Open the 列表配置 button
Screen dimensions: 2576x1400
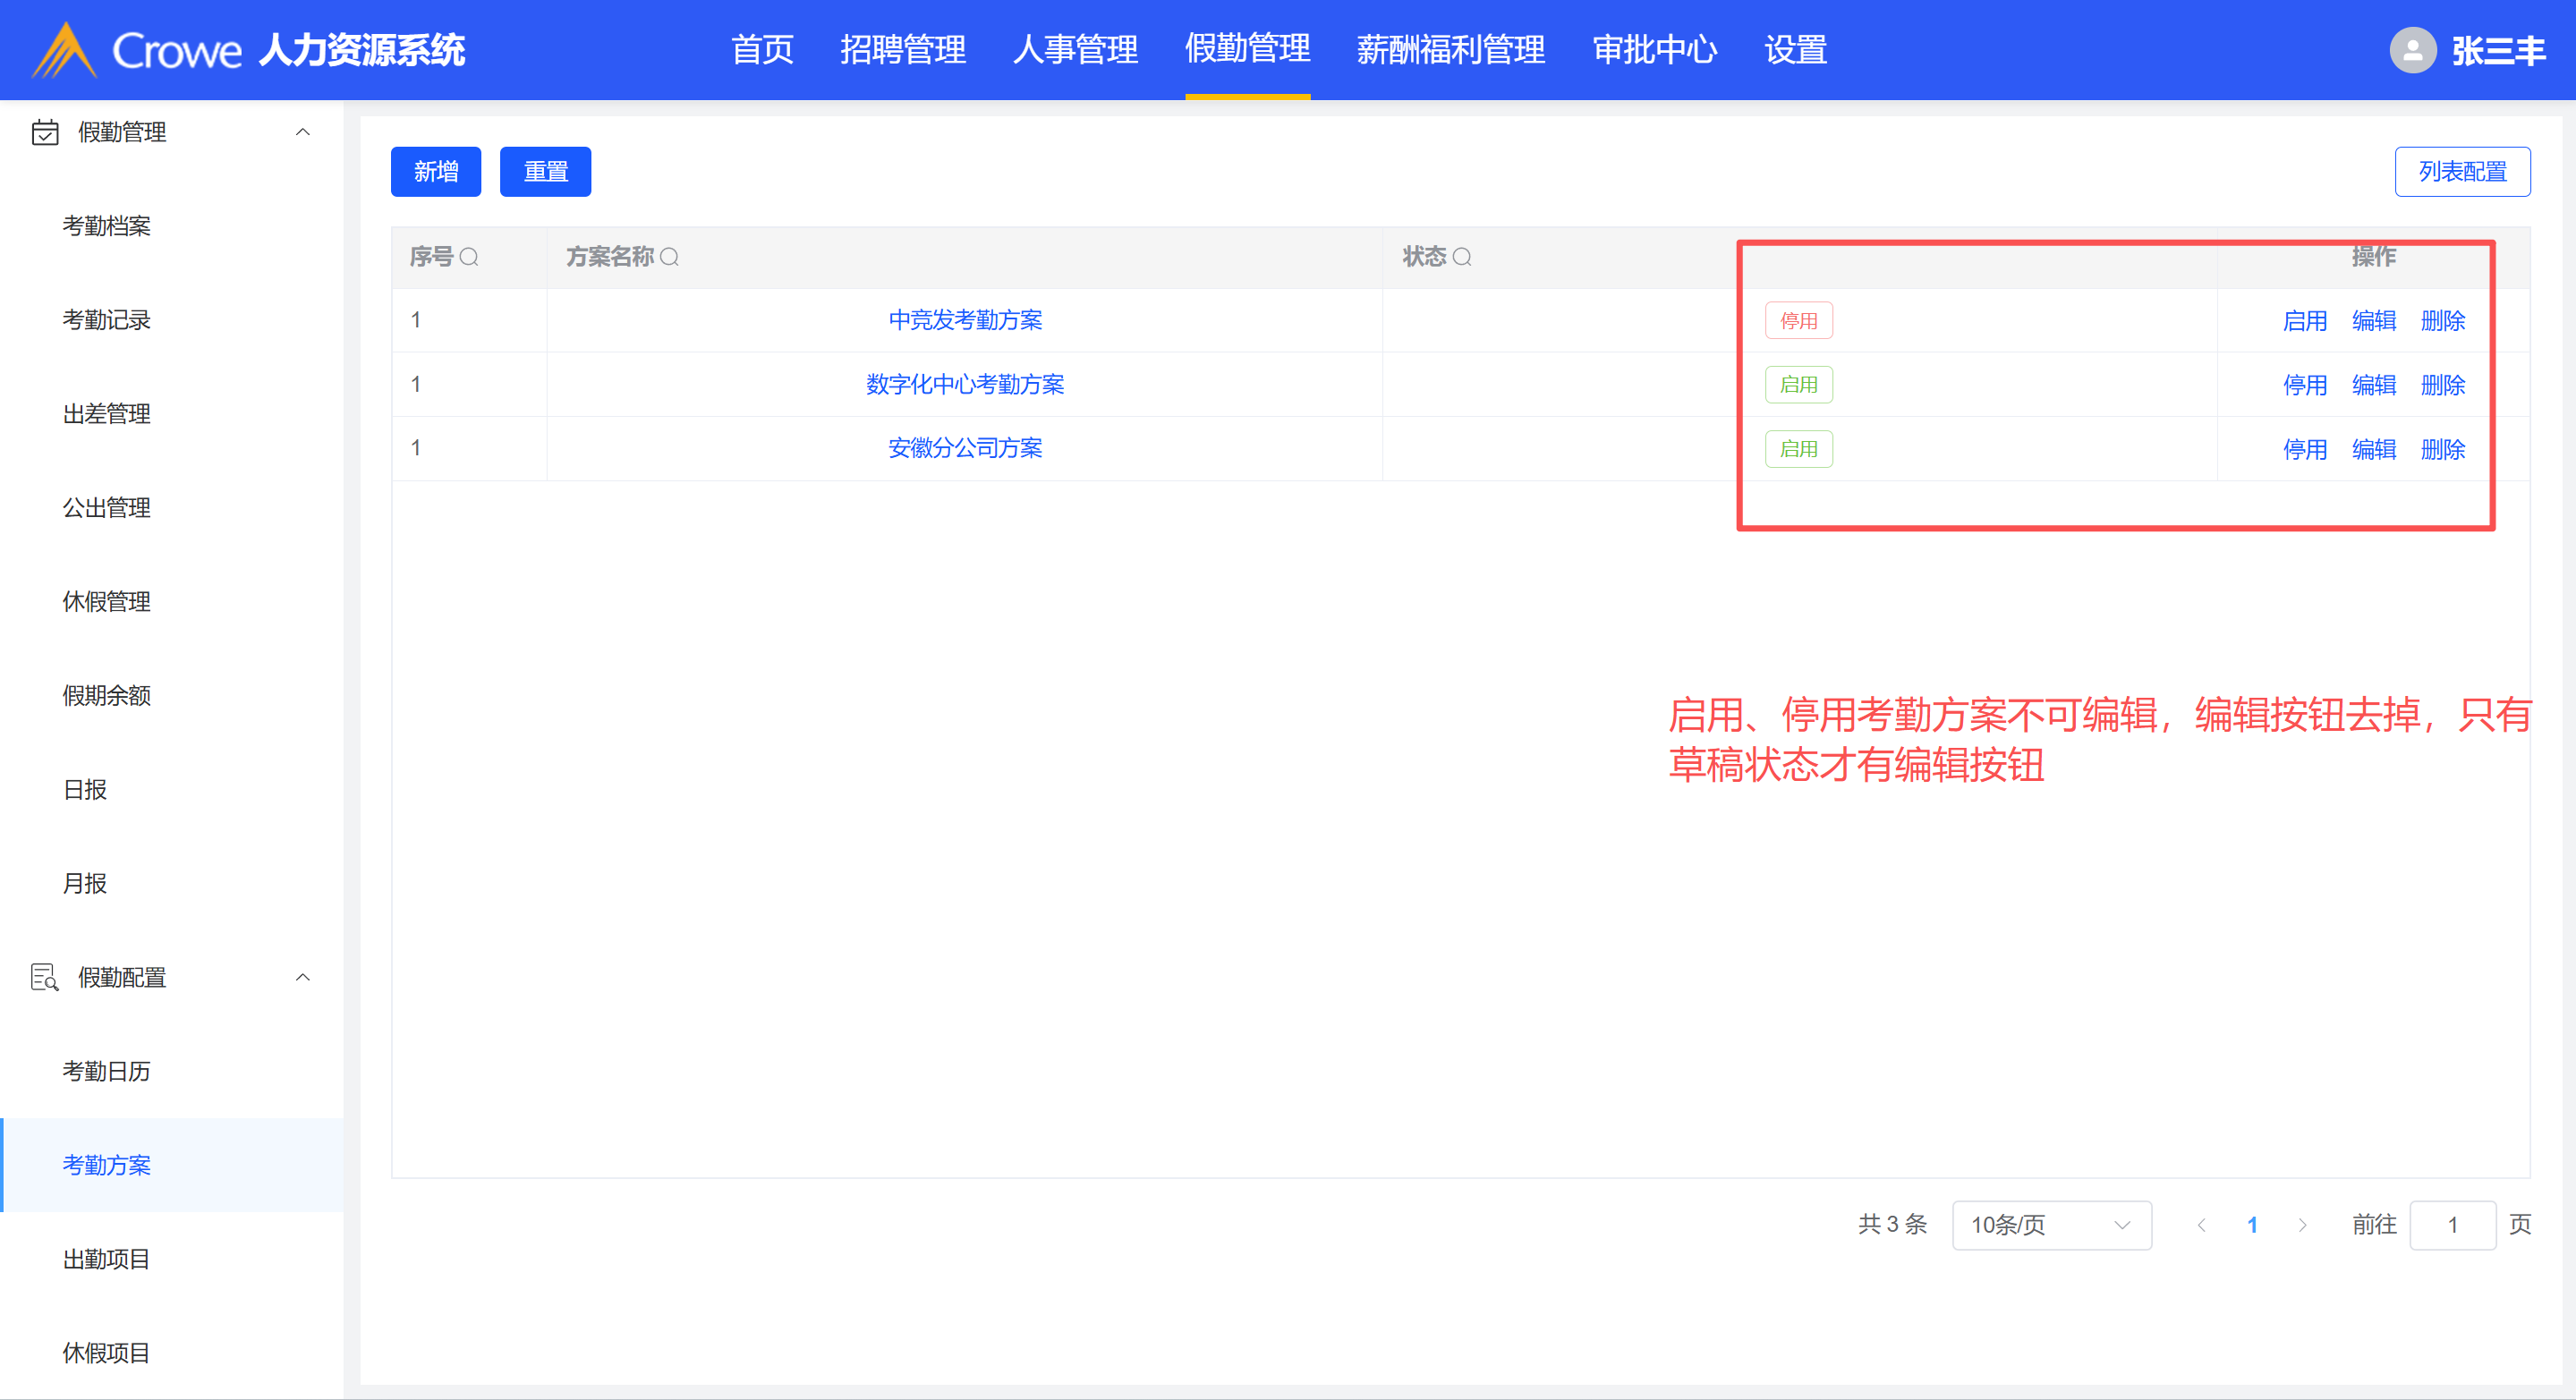tap(2461, 172)
